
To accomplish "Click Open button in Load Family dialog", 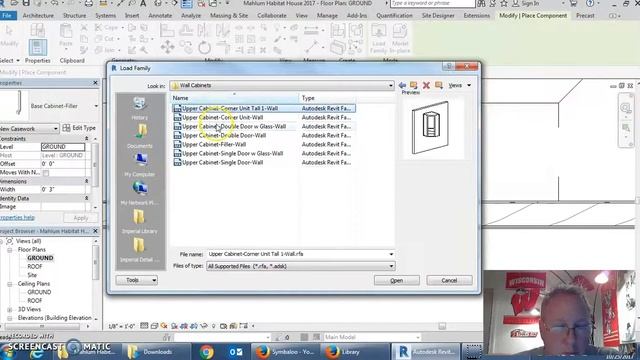I will point(396,280).
